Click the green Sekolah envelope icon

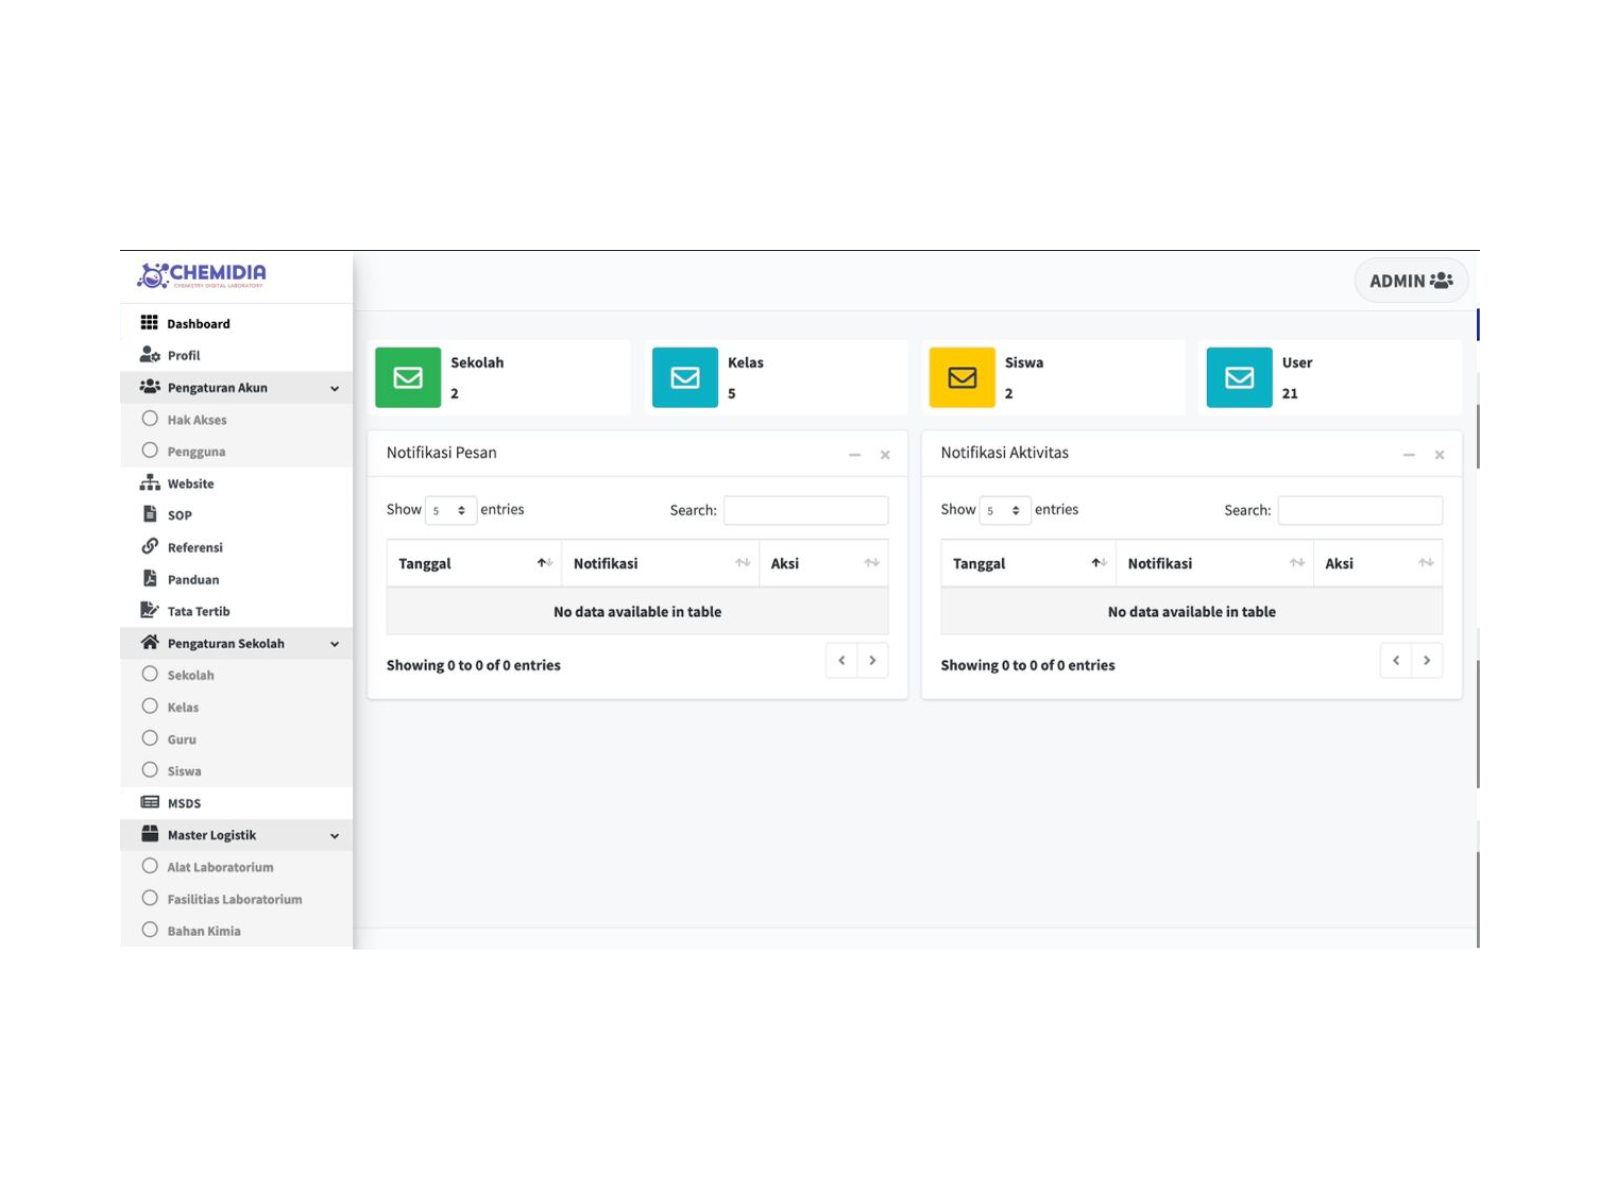pyautogui.click(x=407, y=377)
